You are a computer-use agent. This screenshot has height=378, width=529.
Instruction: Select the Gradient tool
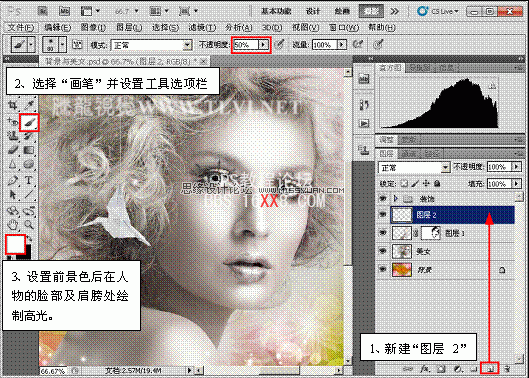[29, 150]
